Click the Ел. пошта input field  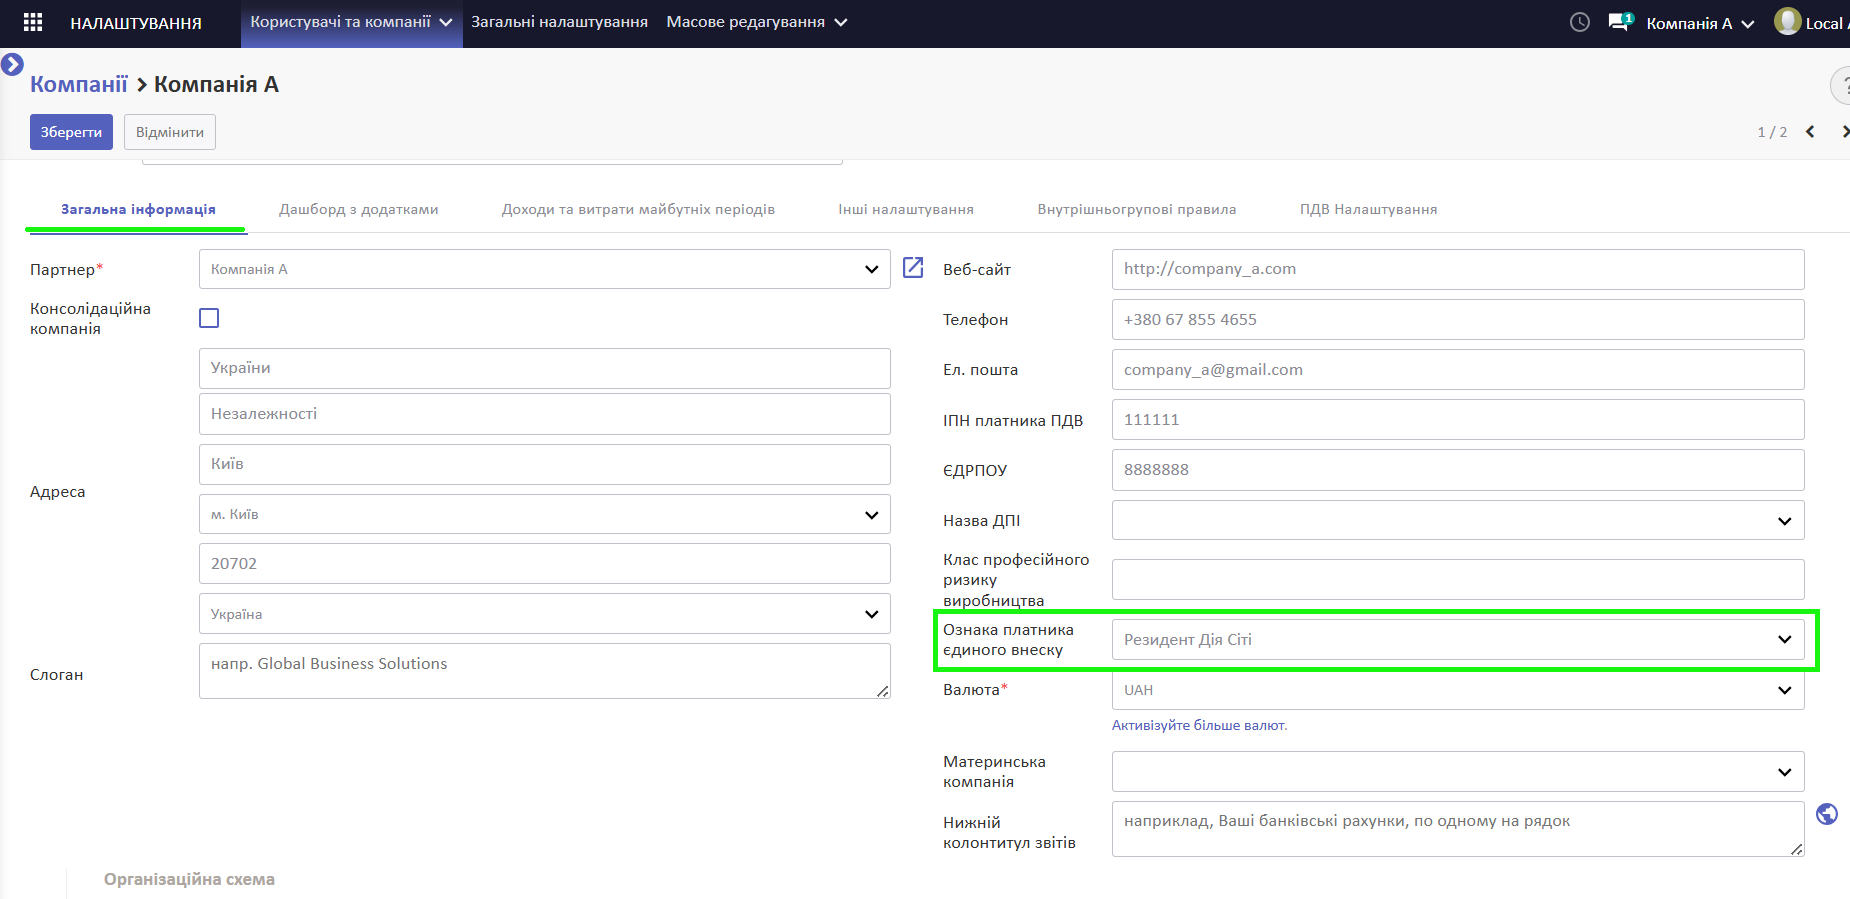1458,370
